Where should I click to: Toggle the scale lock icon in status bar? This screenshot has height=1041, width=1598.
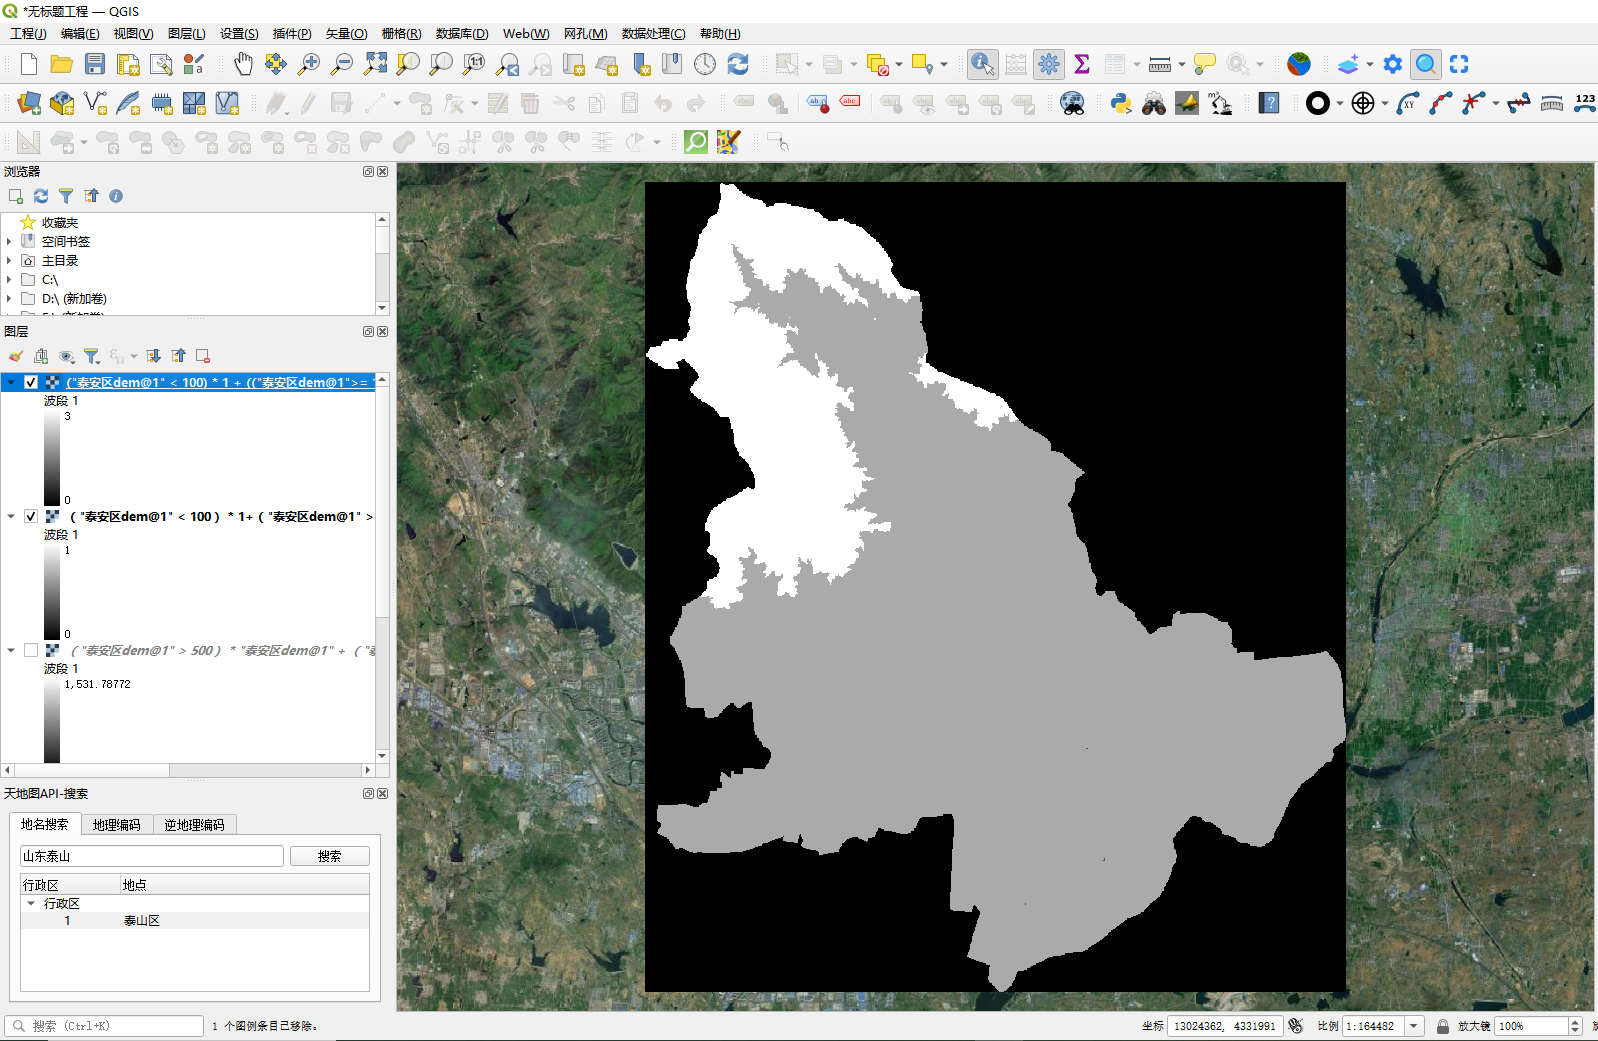[x=1443, y=1026]
